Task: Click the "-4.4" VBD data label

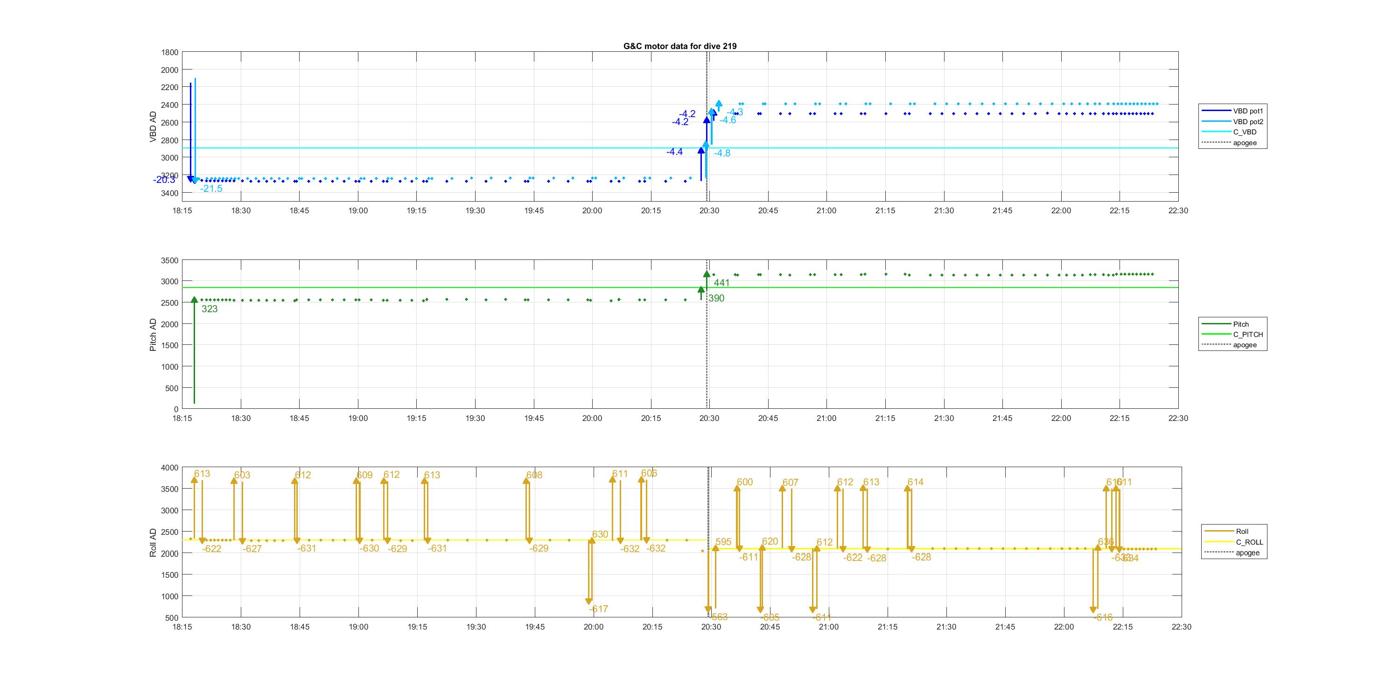Action: pyautogui.click(x=675, y=152)
